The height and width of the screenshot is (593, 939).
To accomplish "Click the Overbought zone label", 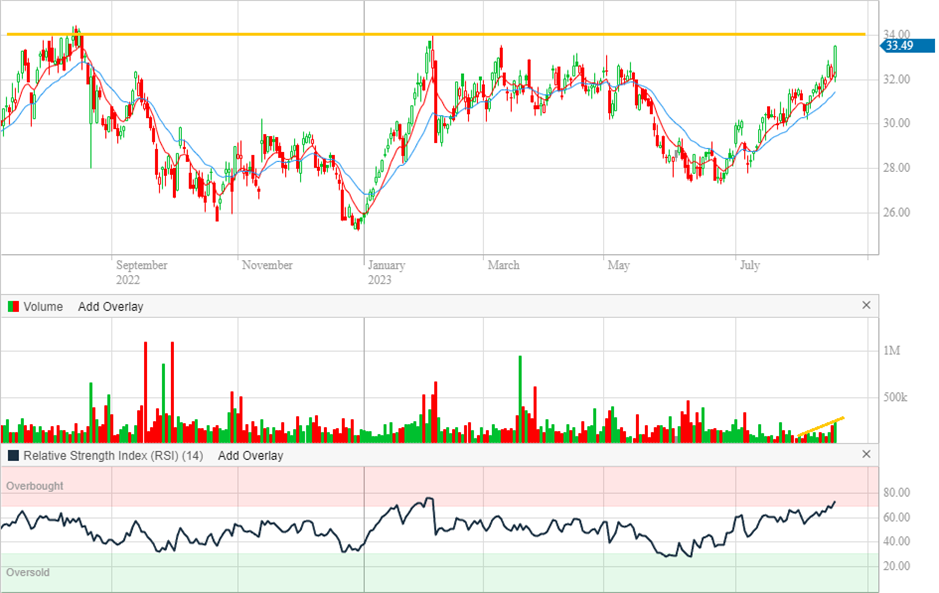I will (35, 486).
